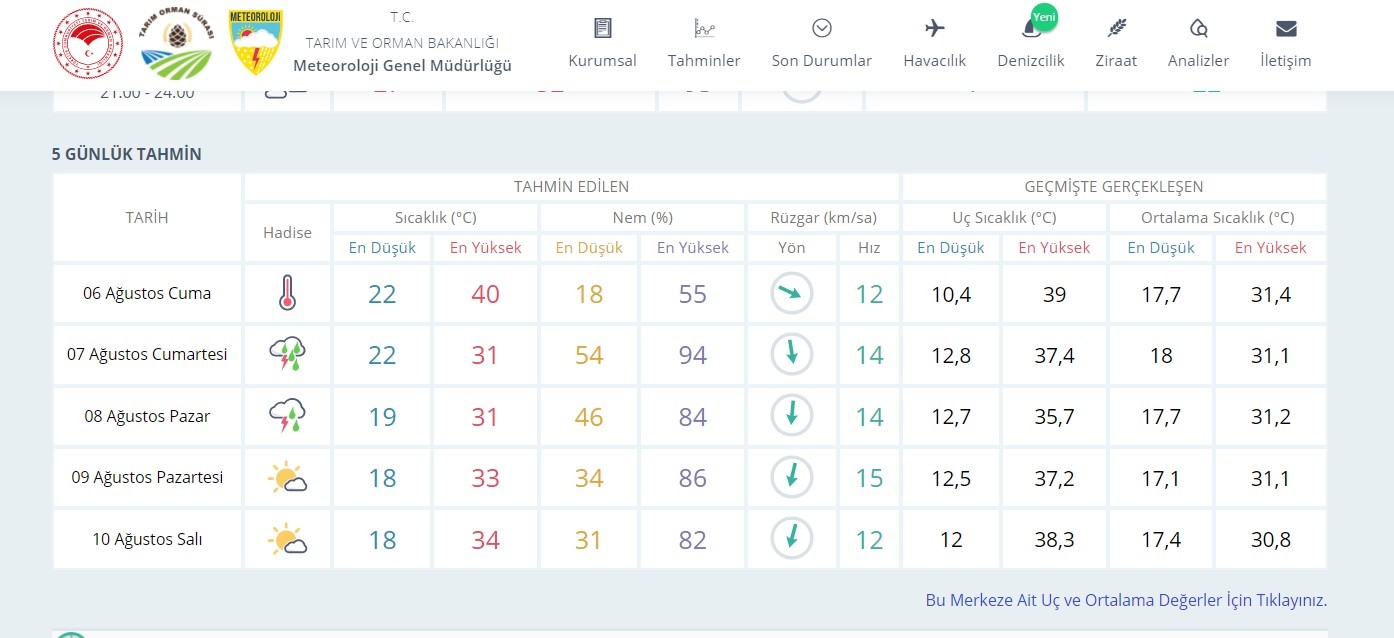Select the Son Durumlar menu label

point(821,61)
